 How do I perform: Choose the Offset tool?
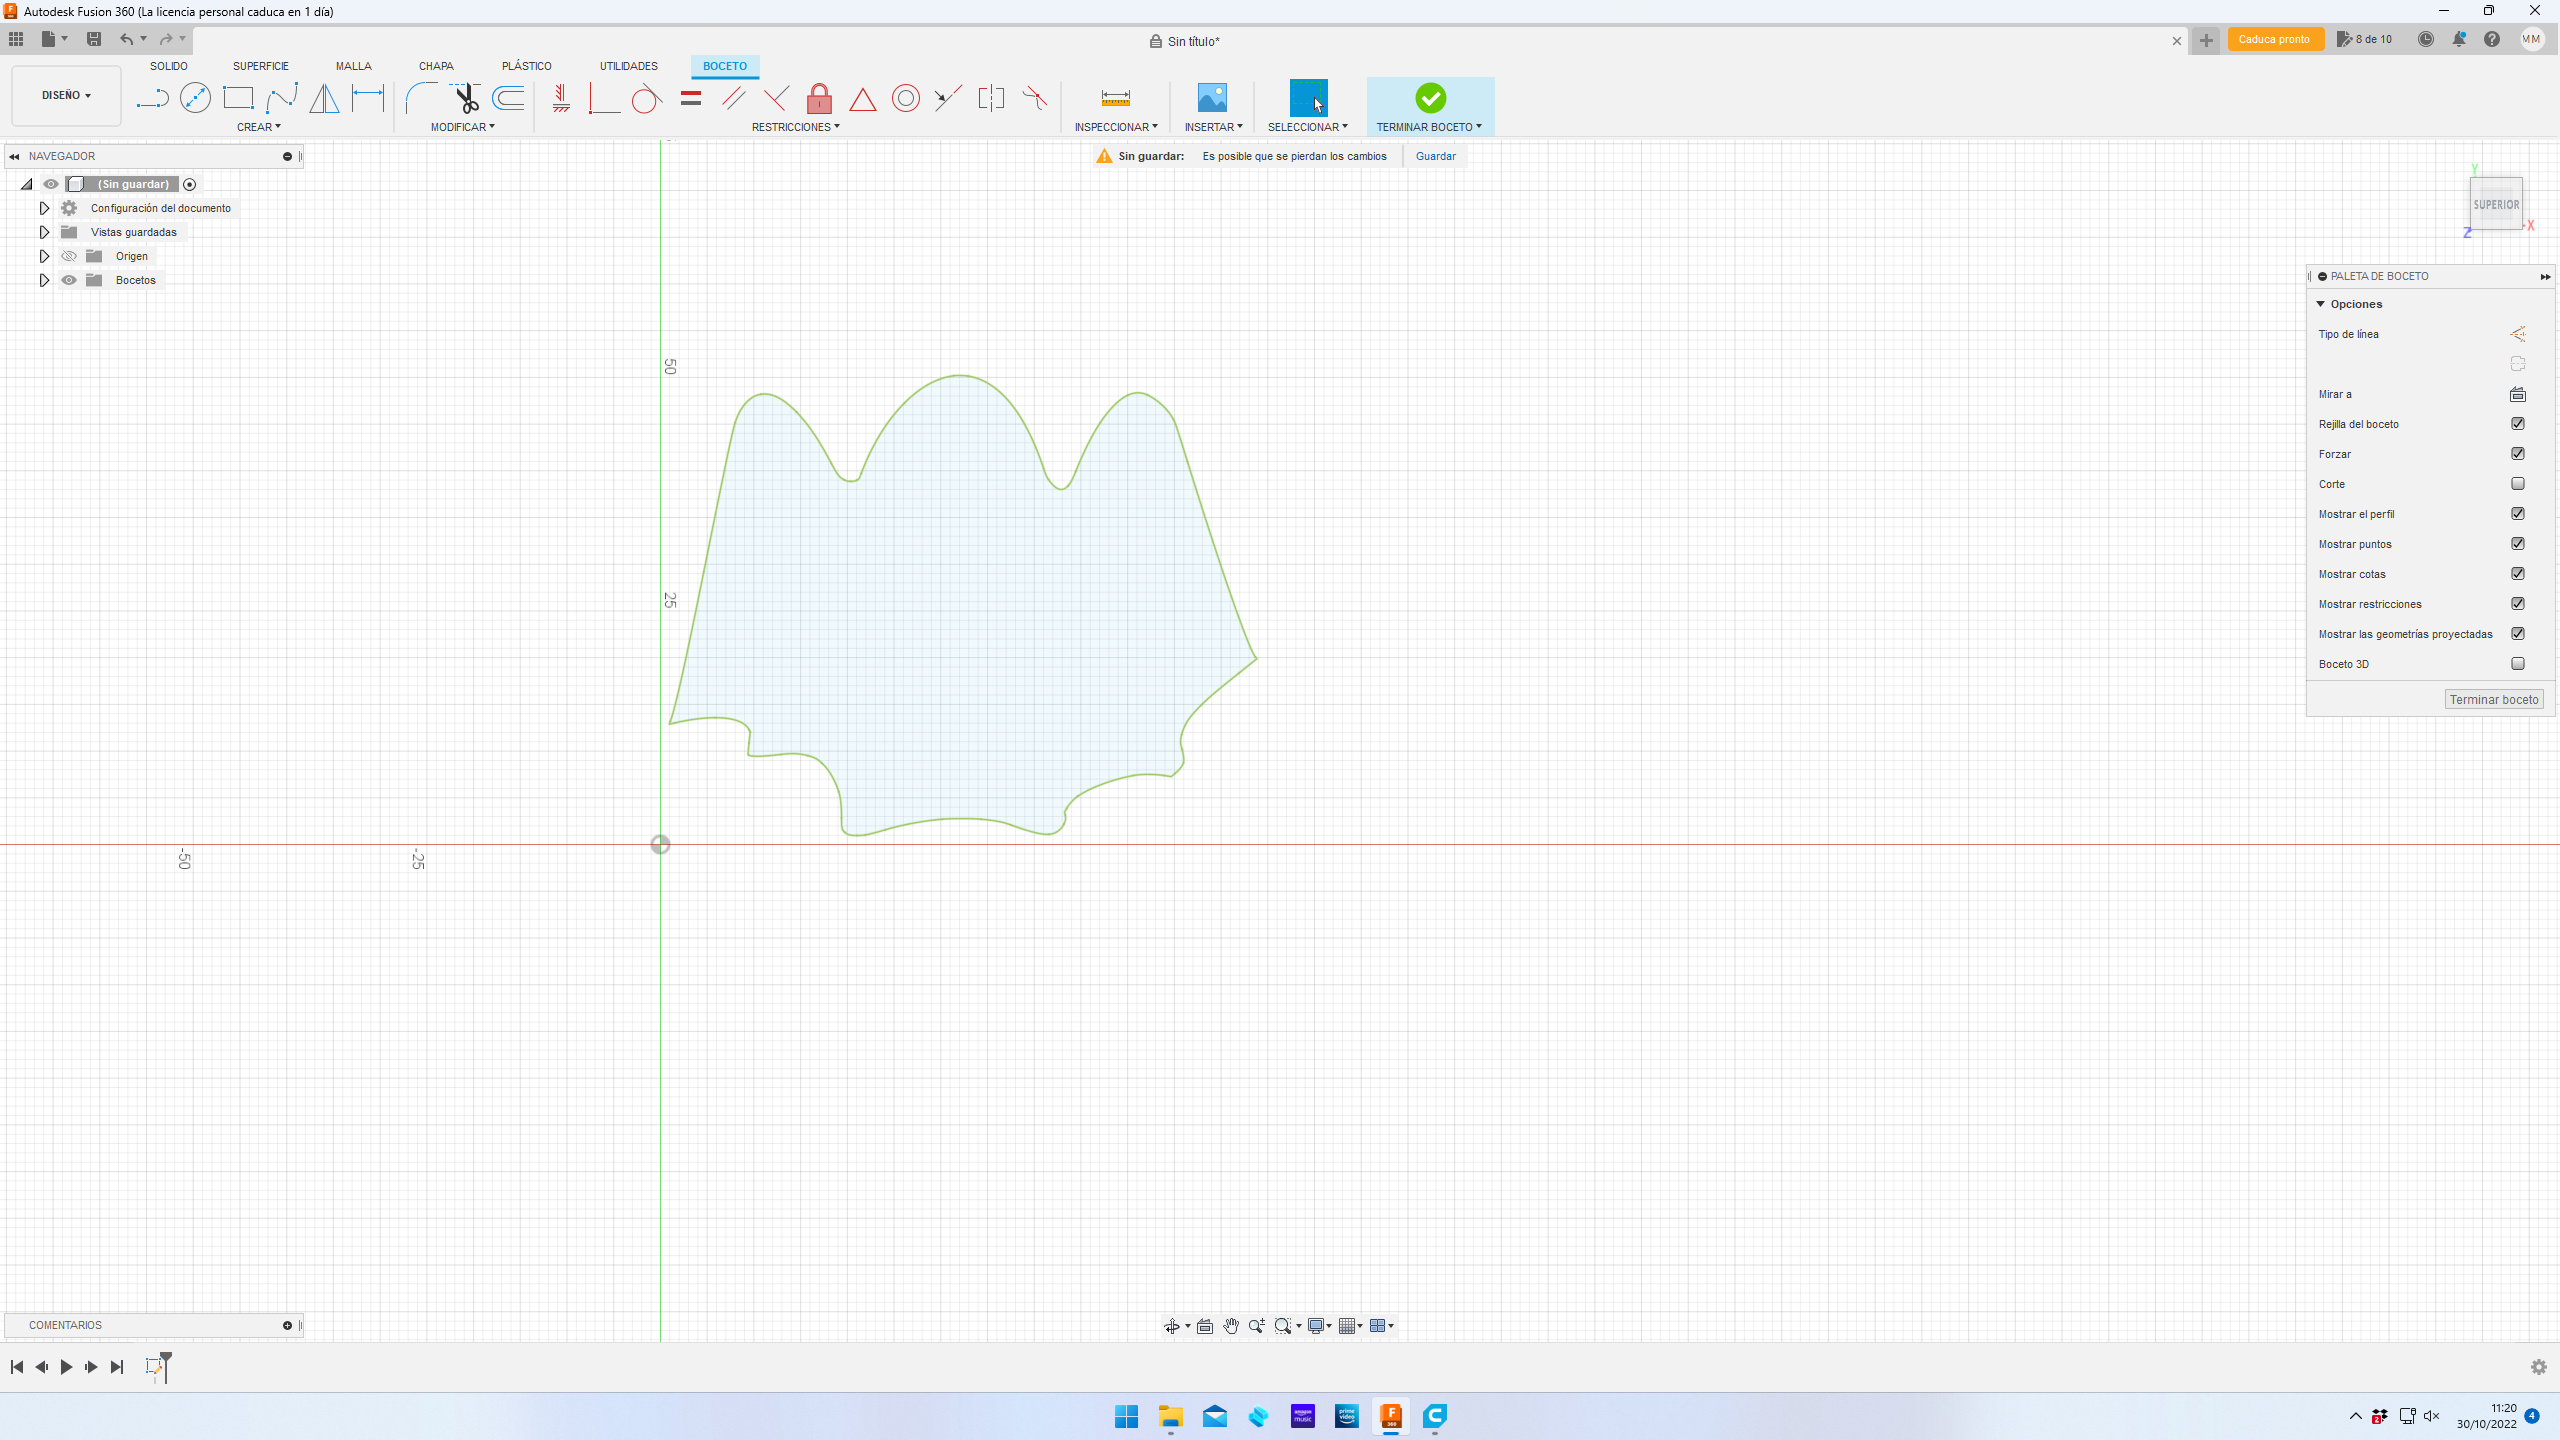click(509, 98)
